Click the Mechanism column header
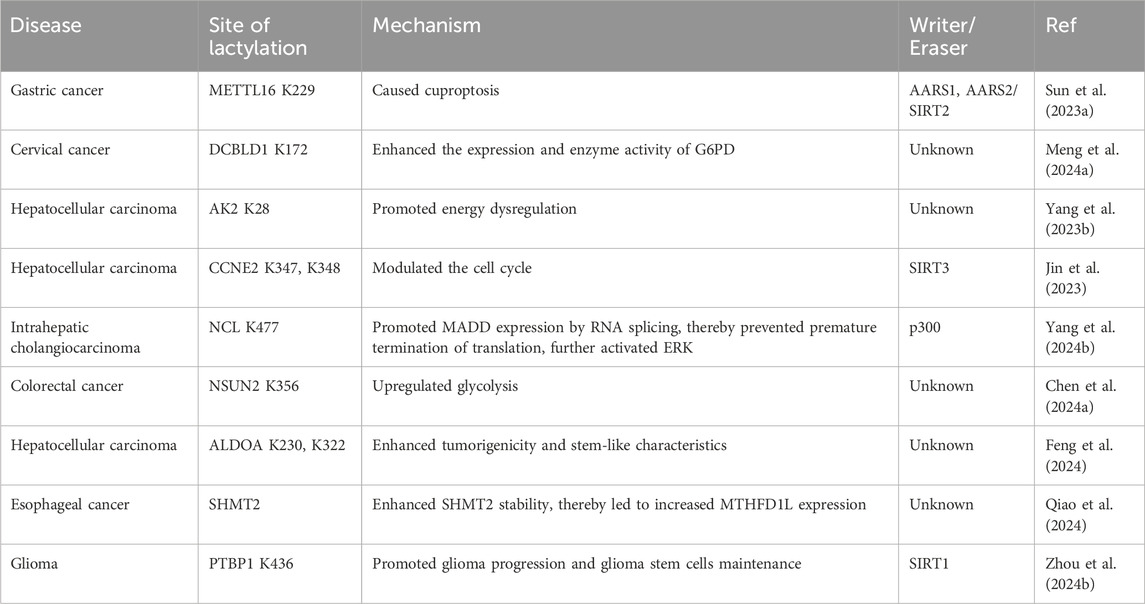Viewport: 1145px width, 604px height. (x=426, y=26)
